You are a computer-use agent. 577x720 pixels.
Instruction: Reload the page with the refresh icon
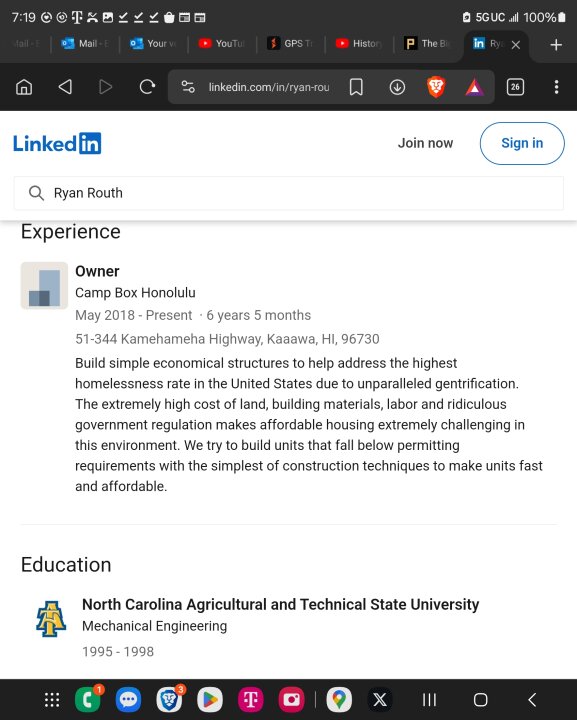pos(147,86)
